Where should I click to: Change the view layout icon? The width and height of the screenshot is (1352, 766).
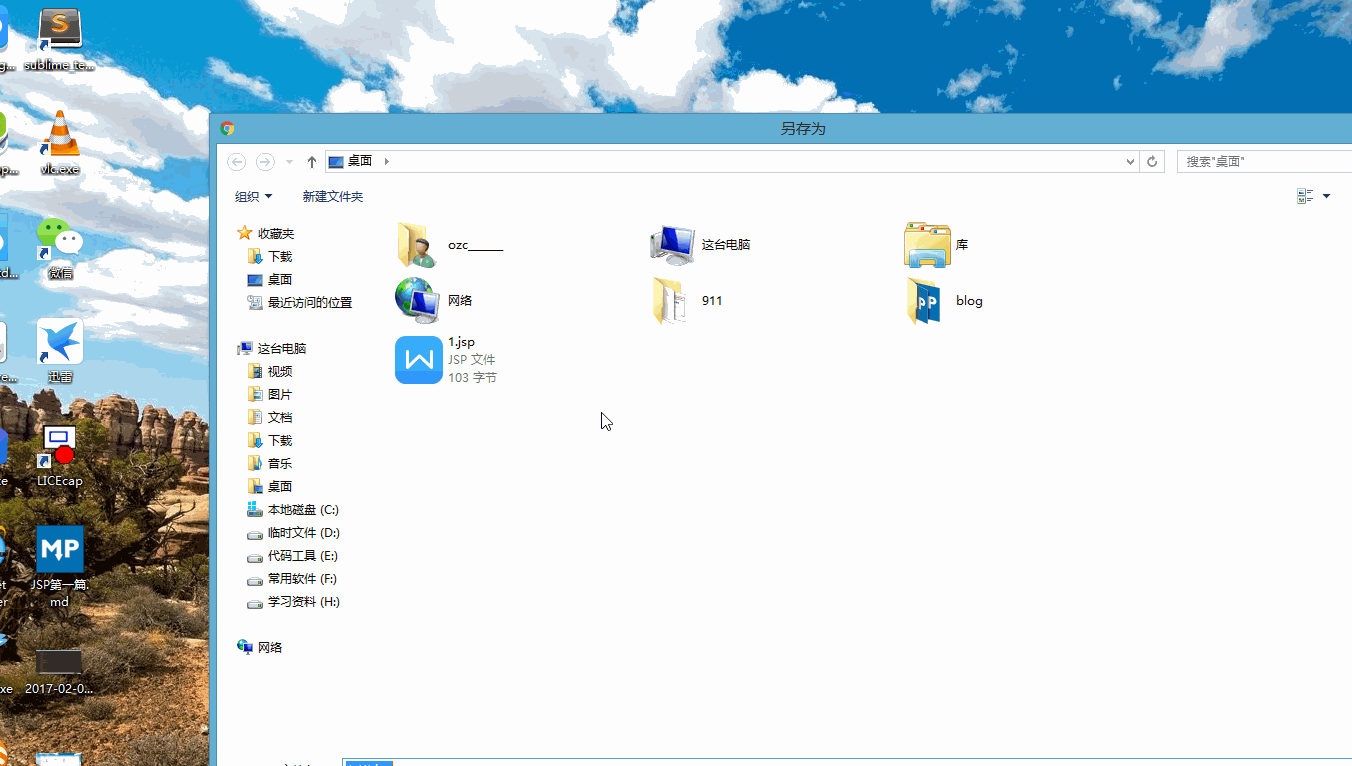tap(1305, 196)
